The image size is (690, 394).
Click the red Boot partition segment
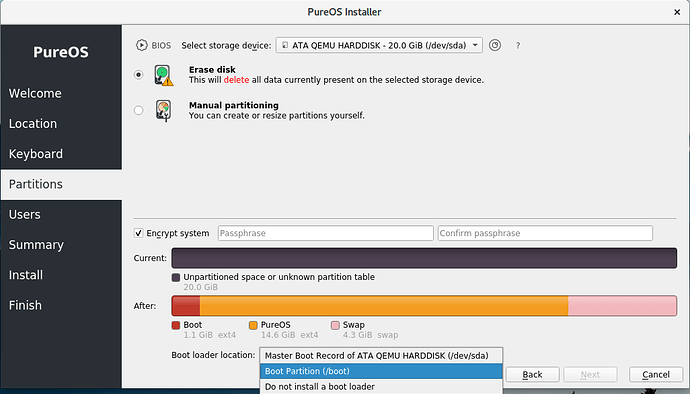186,306
